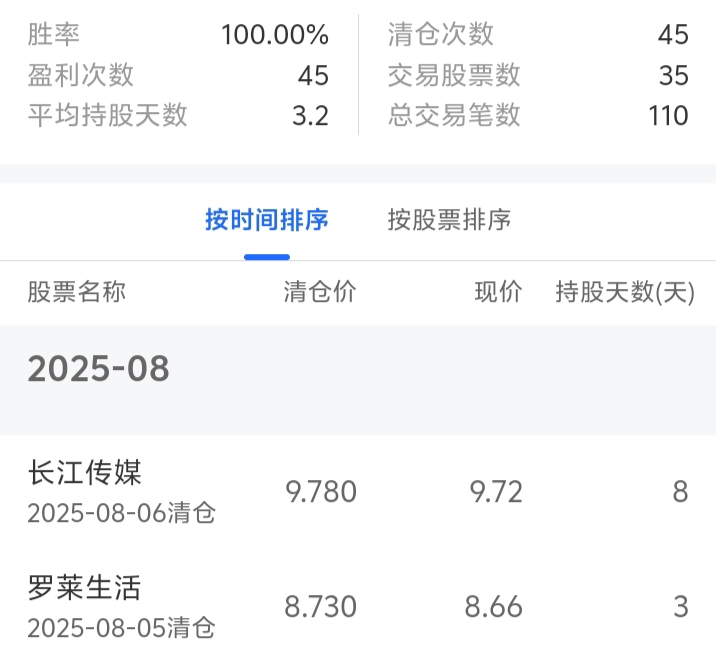Switch to 按股票排序 tab
Image resolution: width=716 pixels, height=656 pixels.
pyautogui.click(x=449, y=220)
